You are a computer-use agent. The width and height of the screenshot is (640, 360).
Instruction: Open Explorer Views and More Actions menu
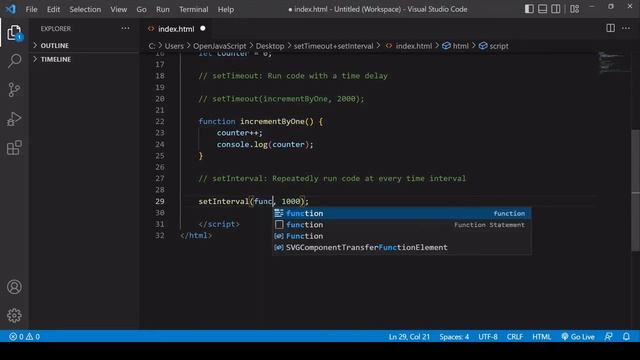point(125,28)
